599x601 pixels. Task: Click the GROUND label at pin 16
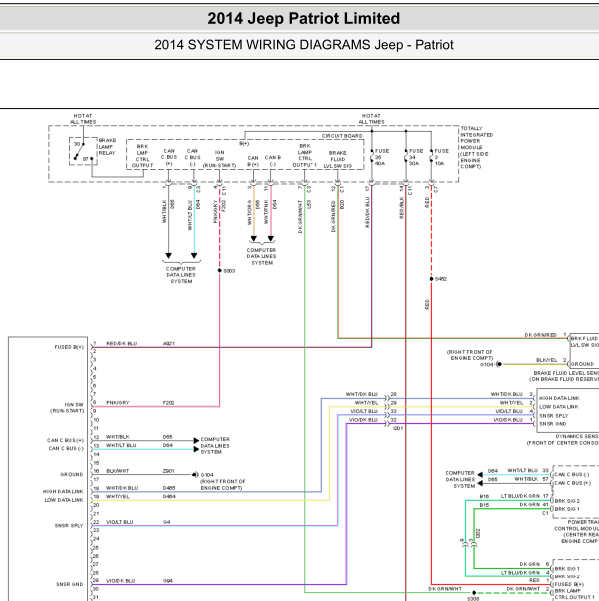(x=72, y=475)
